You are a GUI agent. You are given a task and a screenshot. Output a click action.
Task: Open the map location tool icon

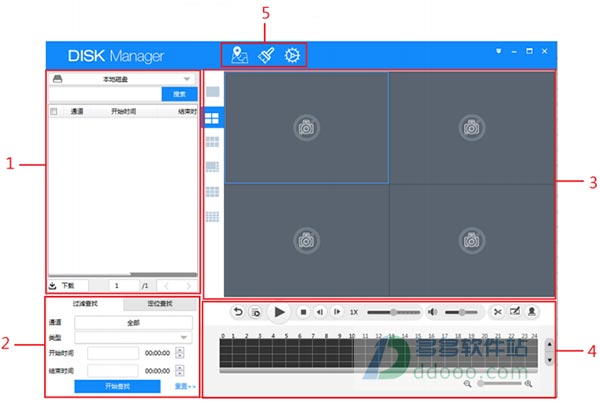tap(240, 55)
